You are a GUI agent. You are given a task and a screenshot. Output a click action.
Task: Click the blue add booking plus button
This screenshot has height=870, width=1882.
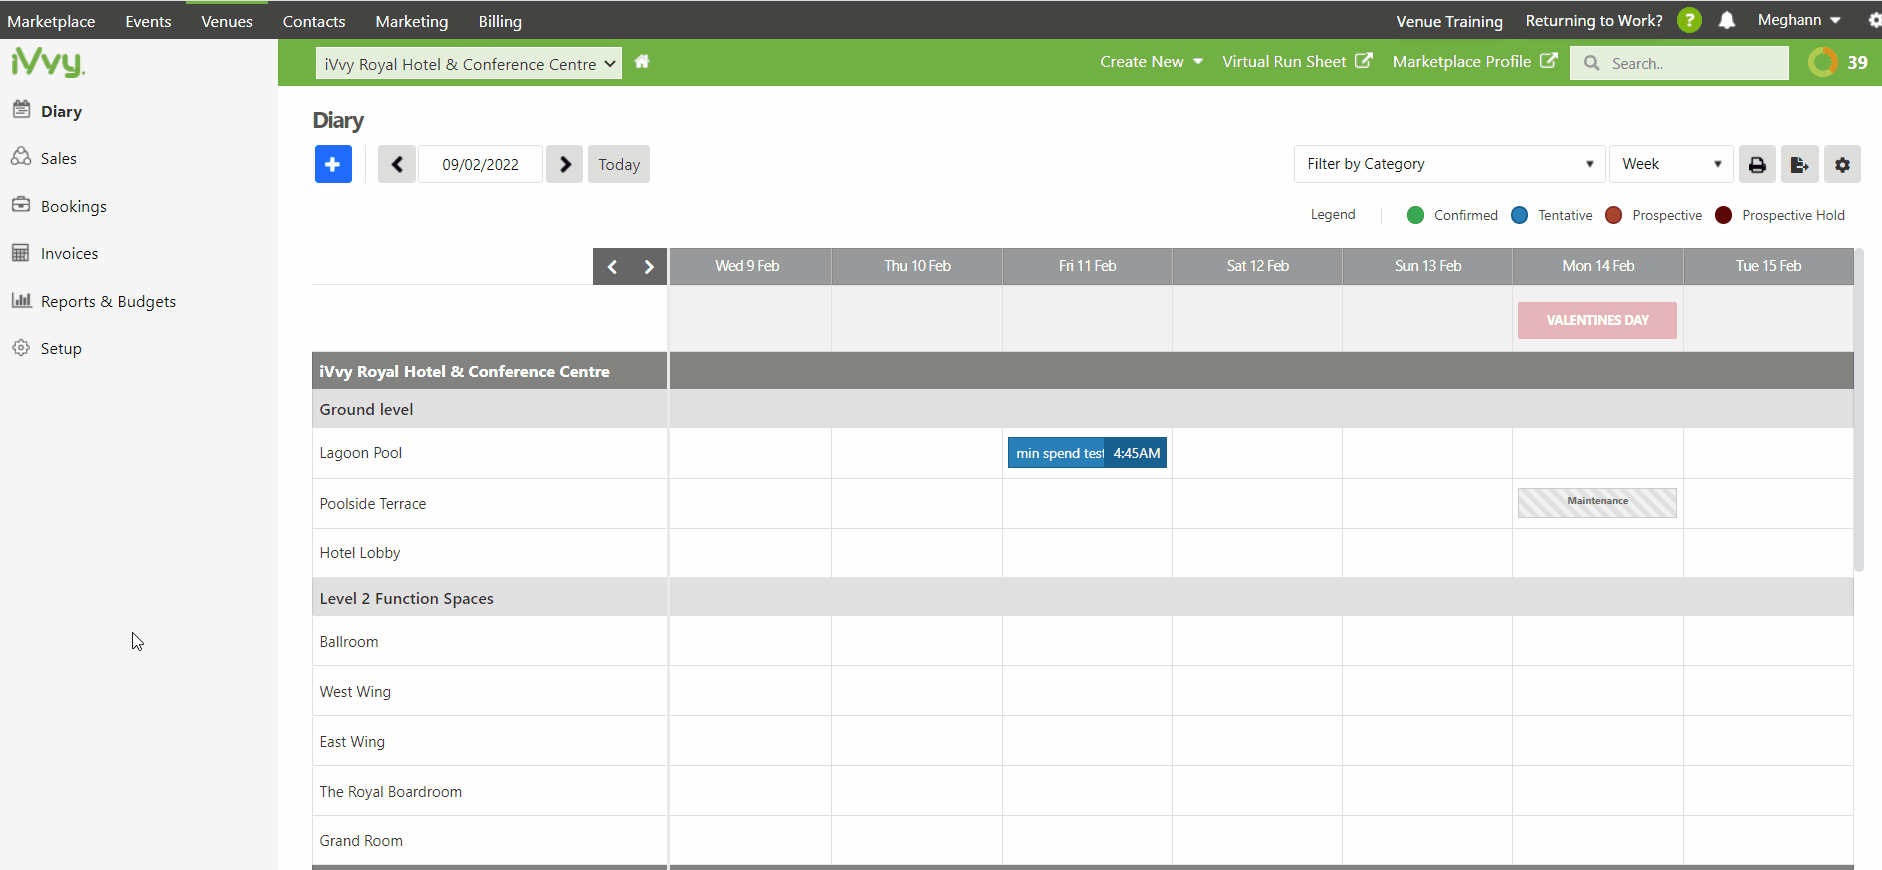pyautogui.click(x=333, y=164)
